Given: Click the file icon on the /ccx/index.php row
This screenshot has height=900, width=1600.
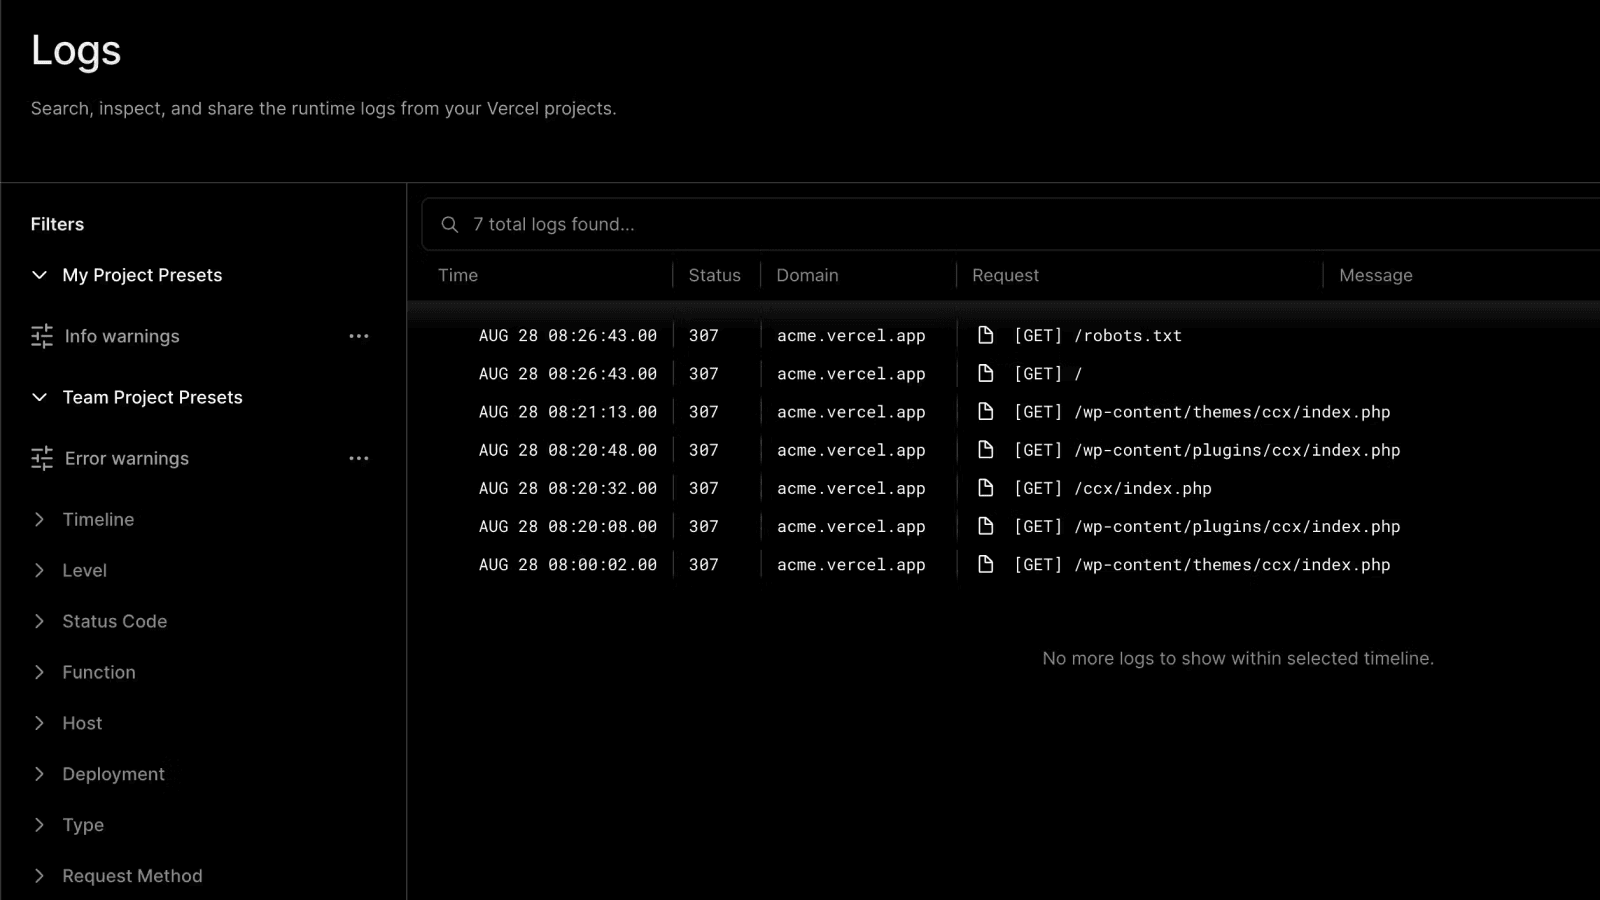Looking at the screenshot, I should 985,488.
